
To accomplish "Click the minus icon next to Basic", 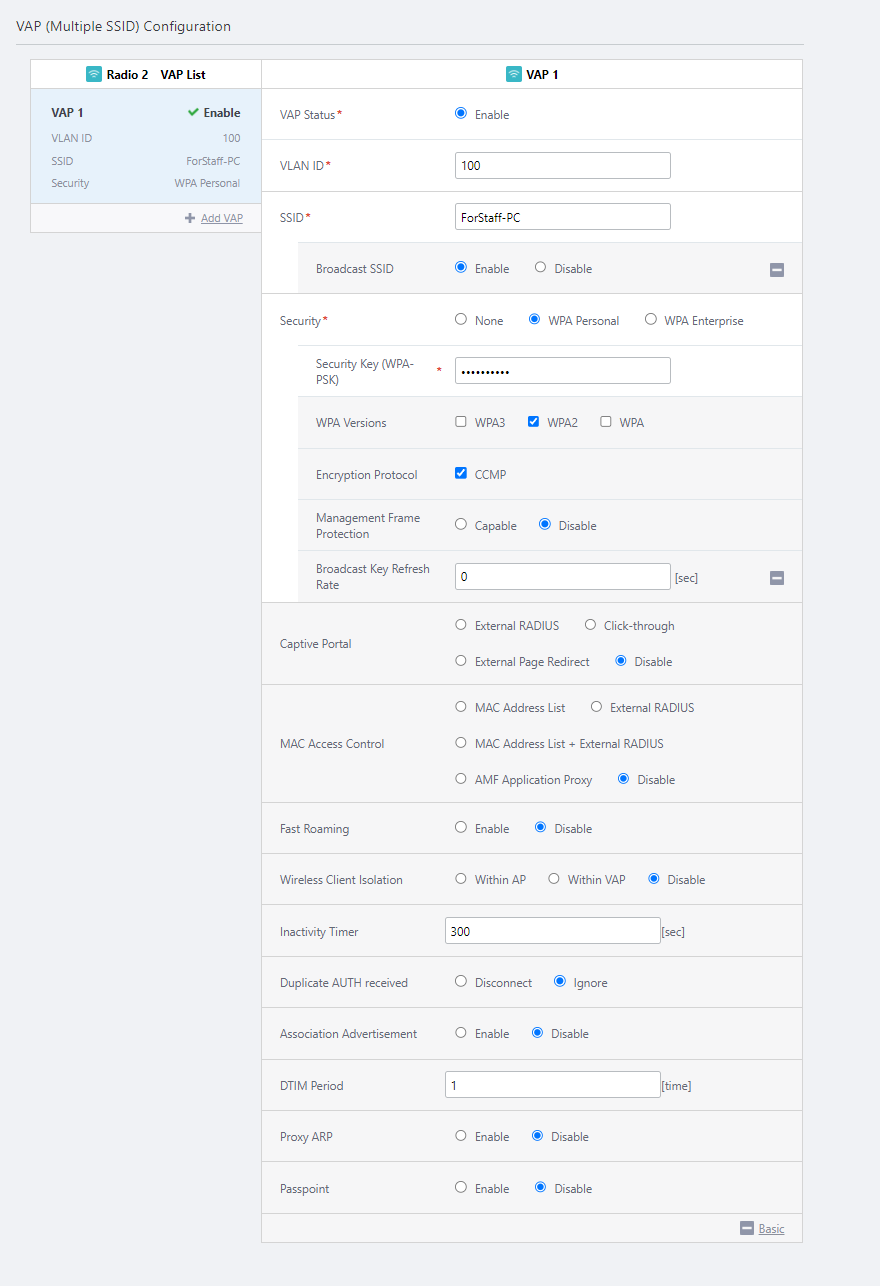I will click(x=747, y=1228).
